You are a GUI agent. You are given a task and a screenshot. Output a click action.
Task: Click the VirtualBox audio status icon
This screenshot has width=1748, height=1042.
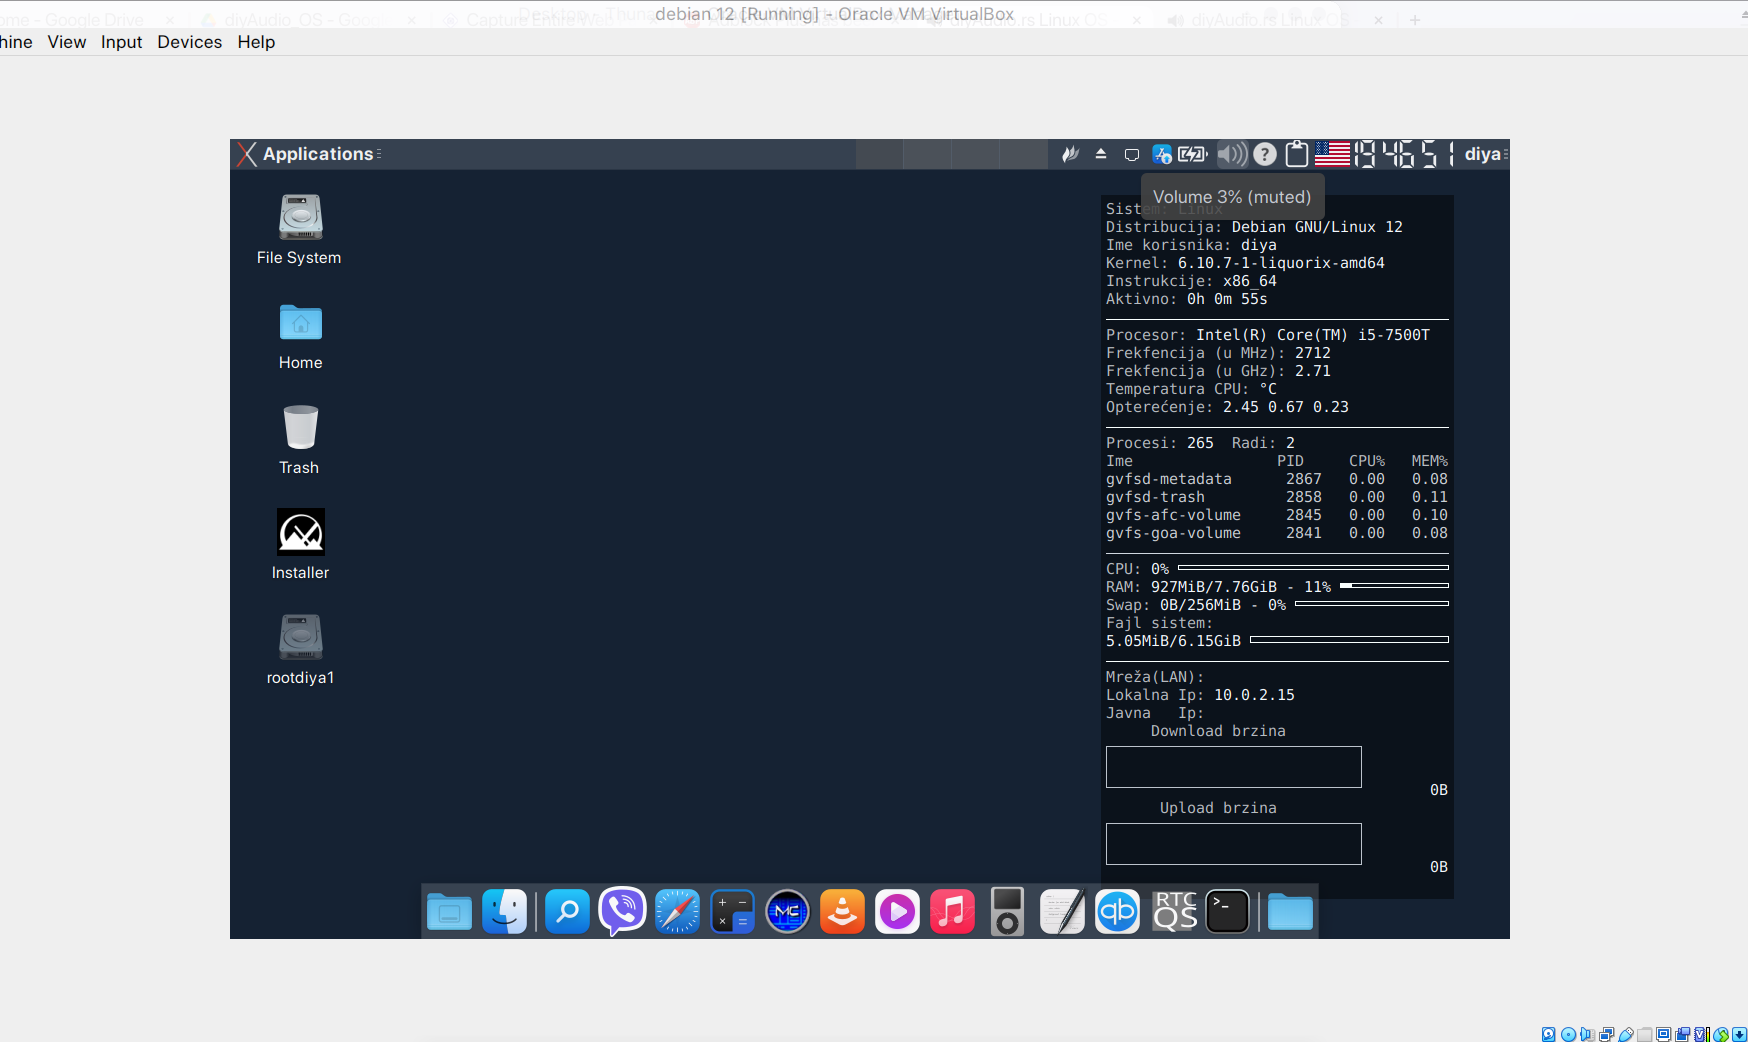tap(1587, 1035)
